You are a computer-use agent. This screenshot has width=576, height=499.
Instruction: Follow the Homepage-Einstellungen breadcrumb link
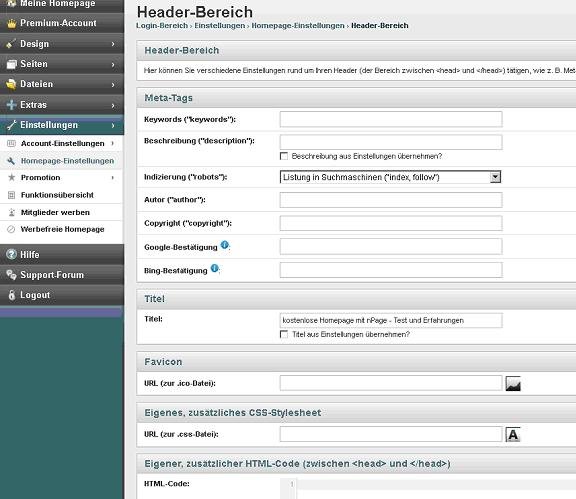298,26
